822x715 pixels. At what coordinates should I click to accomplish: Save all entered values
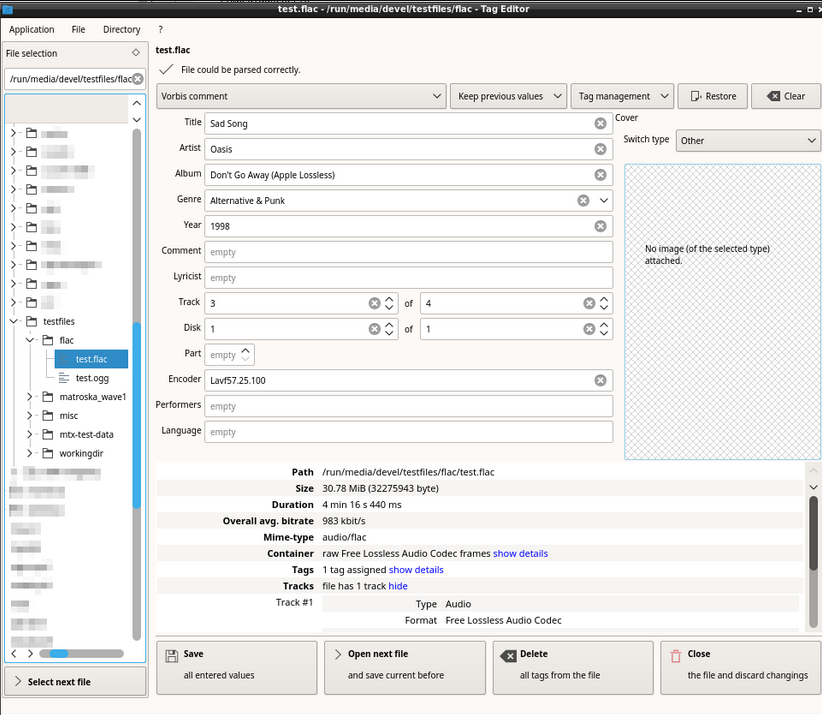(x=237, y=667)
